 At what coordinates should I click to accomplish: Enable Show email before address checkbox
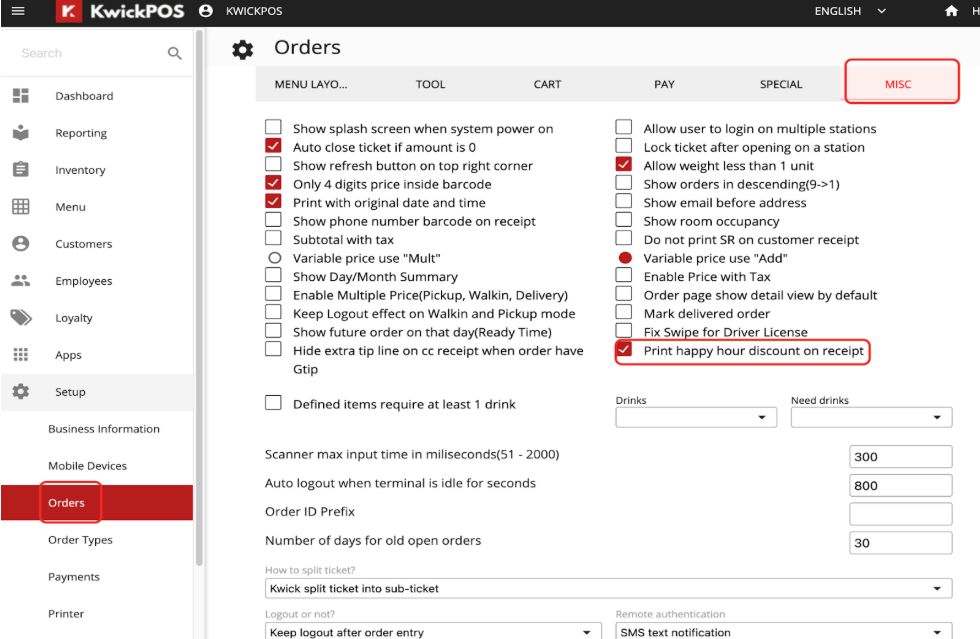tap(624, 201)
